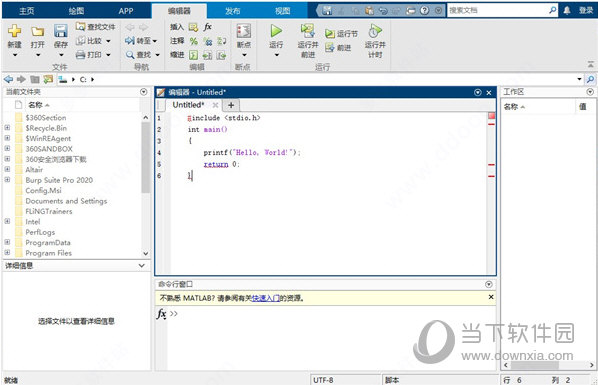This screenshot has width=598, height=385.
Task: Click the Run Section (运行节) button
Action: click(x=341, y=34)
